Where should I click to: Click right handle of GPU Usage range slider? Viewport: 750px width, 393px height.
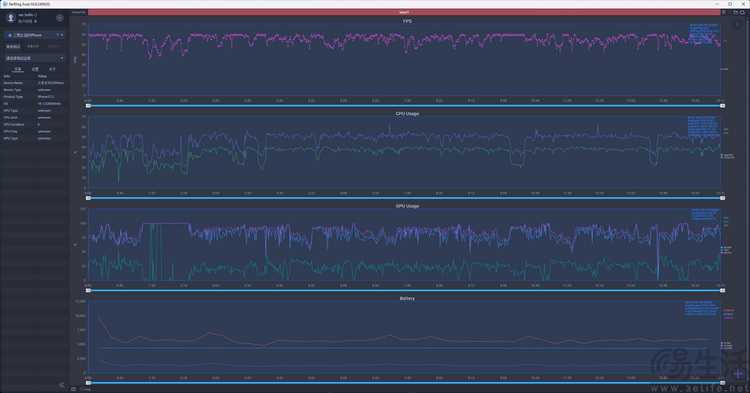pos(722,290)
